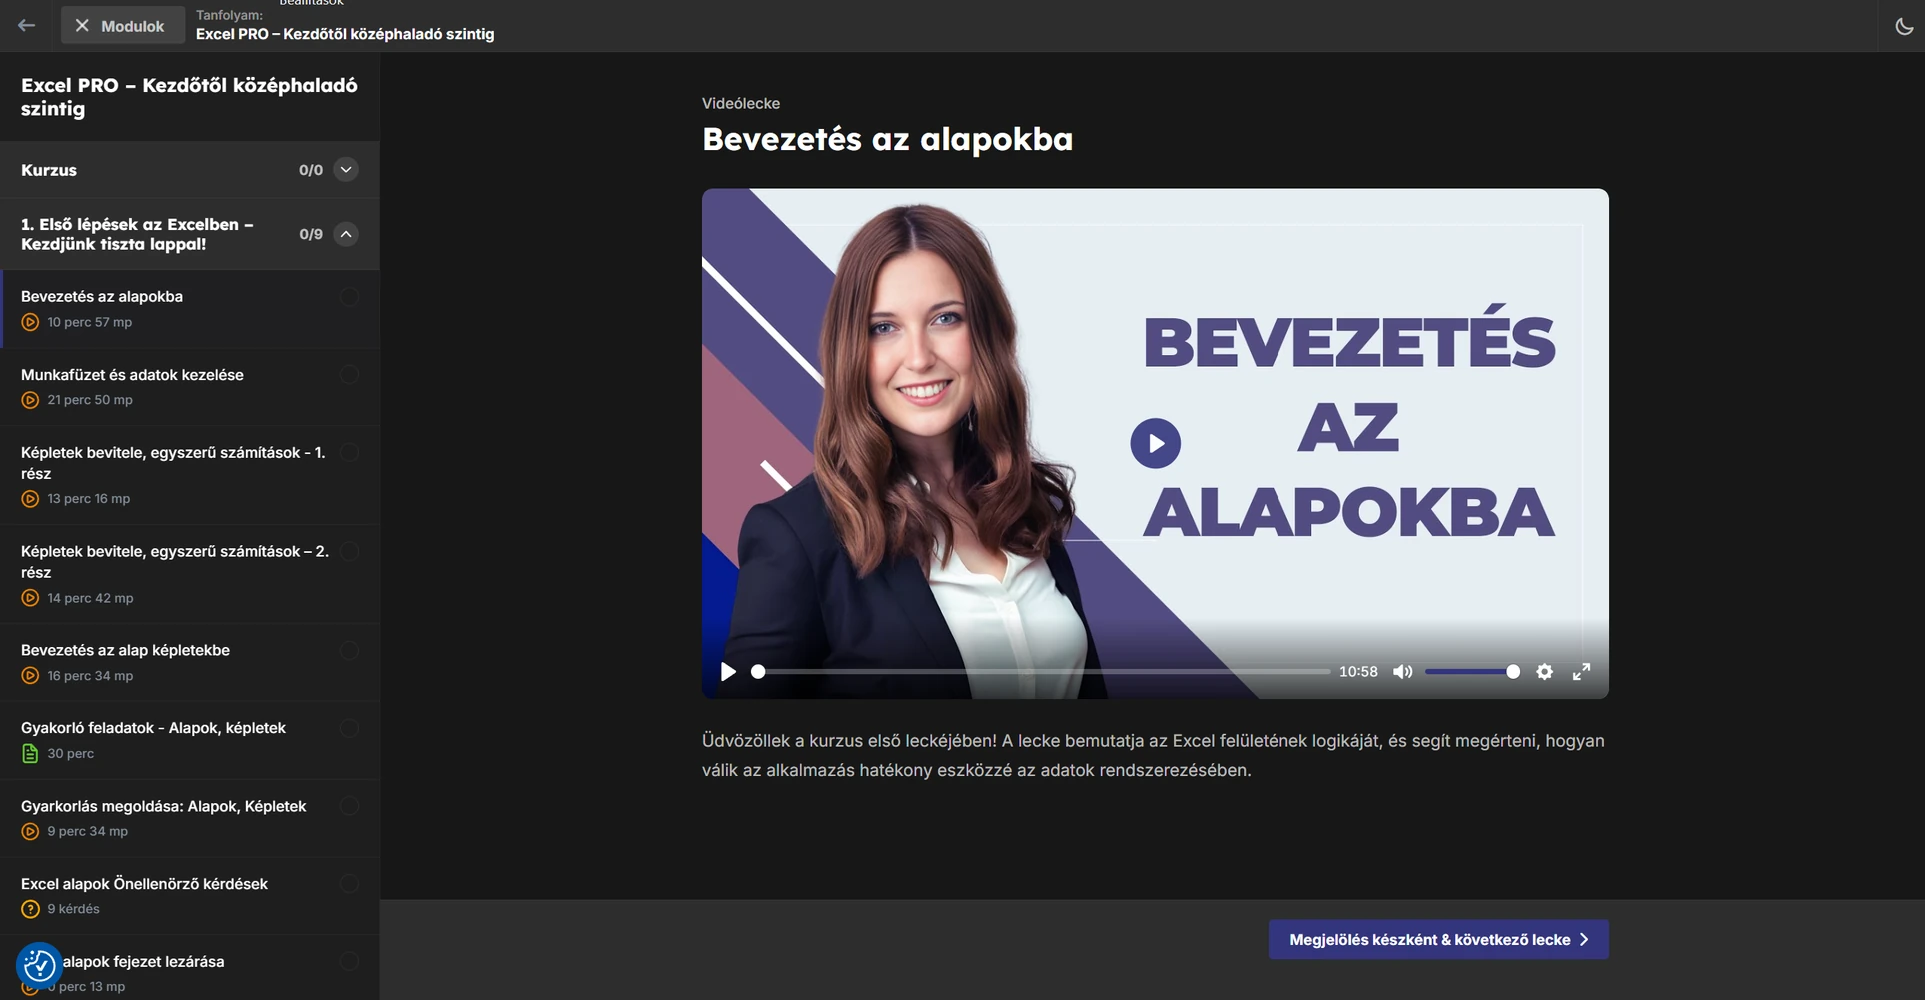The image size is (1925, 1000).
Task: Check the circle for Gyarkorlás megoldása lesson
Action: (349, 806)
